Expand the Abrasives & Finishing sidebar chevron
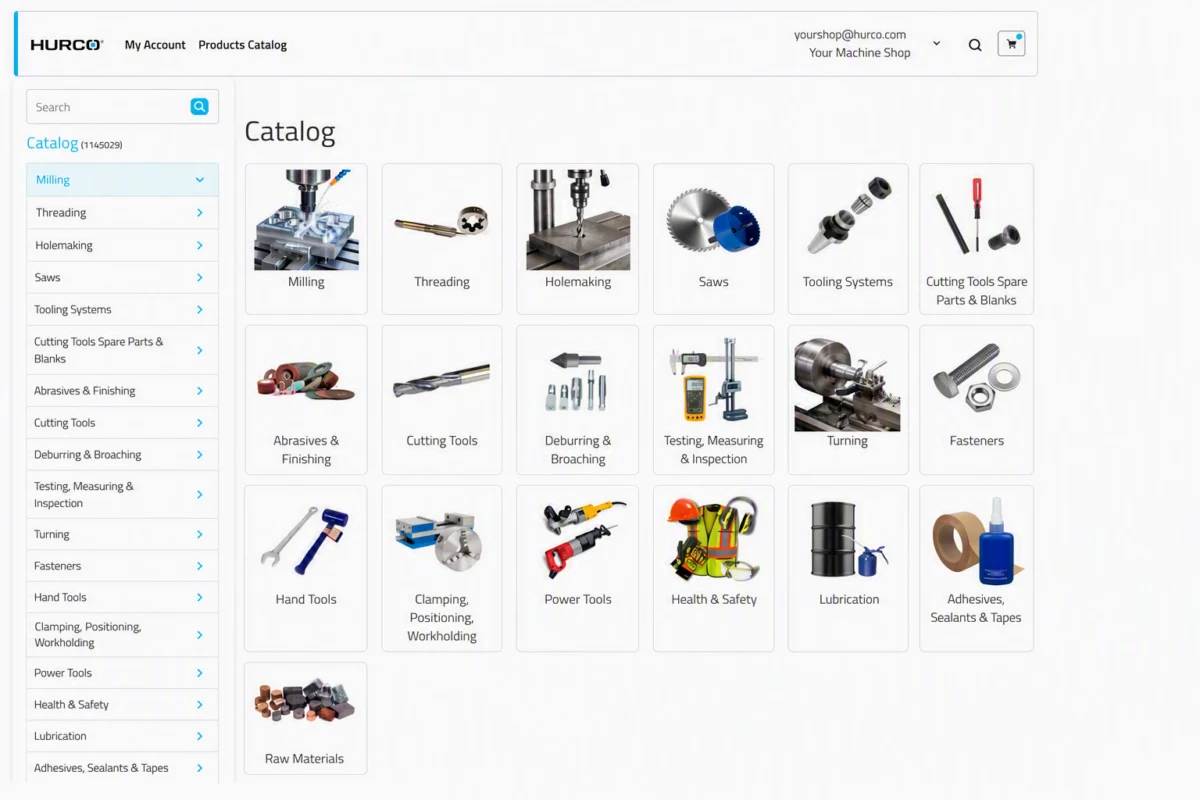 200,391
